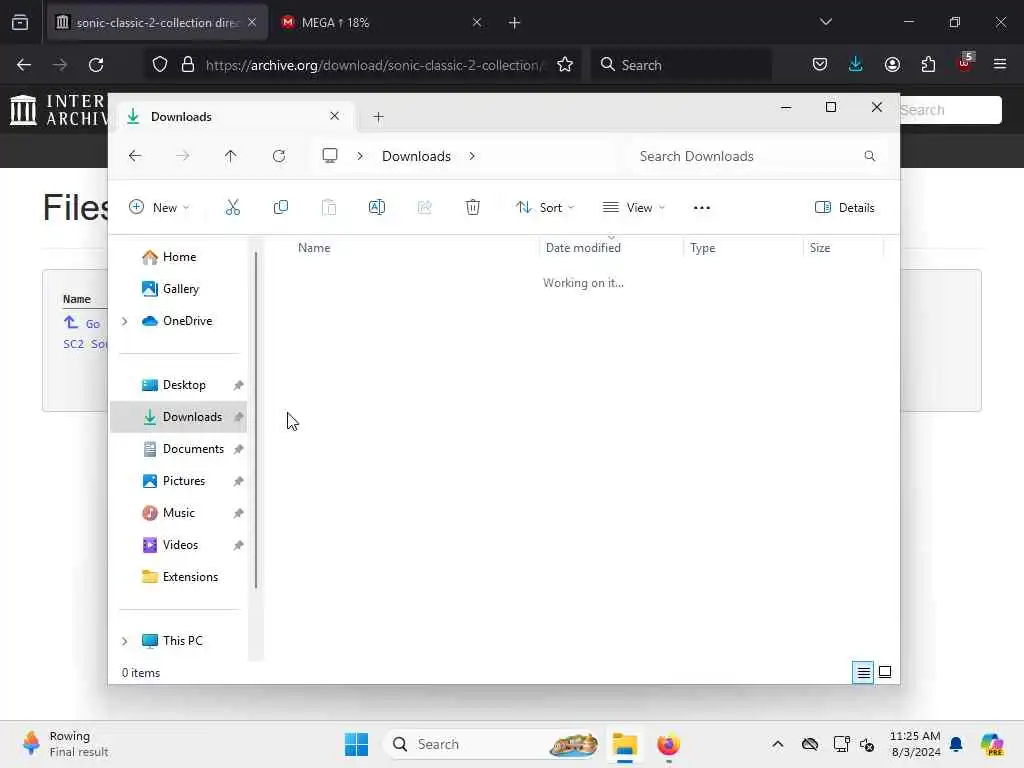The height and width of the screenshot is (768, 1024).
Task: Click the PC monitor icon in address bar
Action: pyautogui.click(x=330, y=156)
